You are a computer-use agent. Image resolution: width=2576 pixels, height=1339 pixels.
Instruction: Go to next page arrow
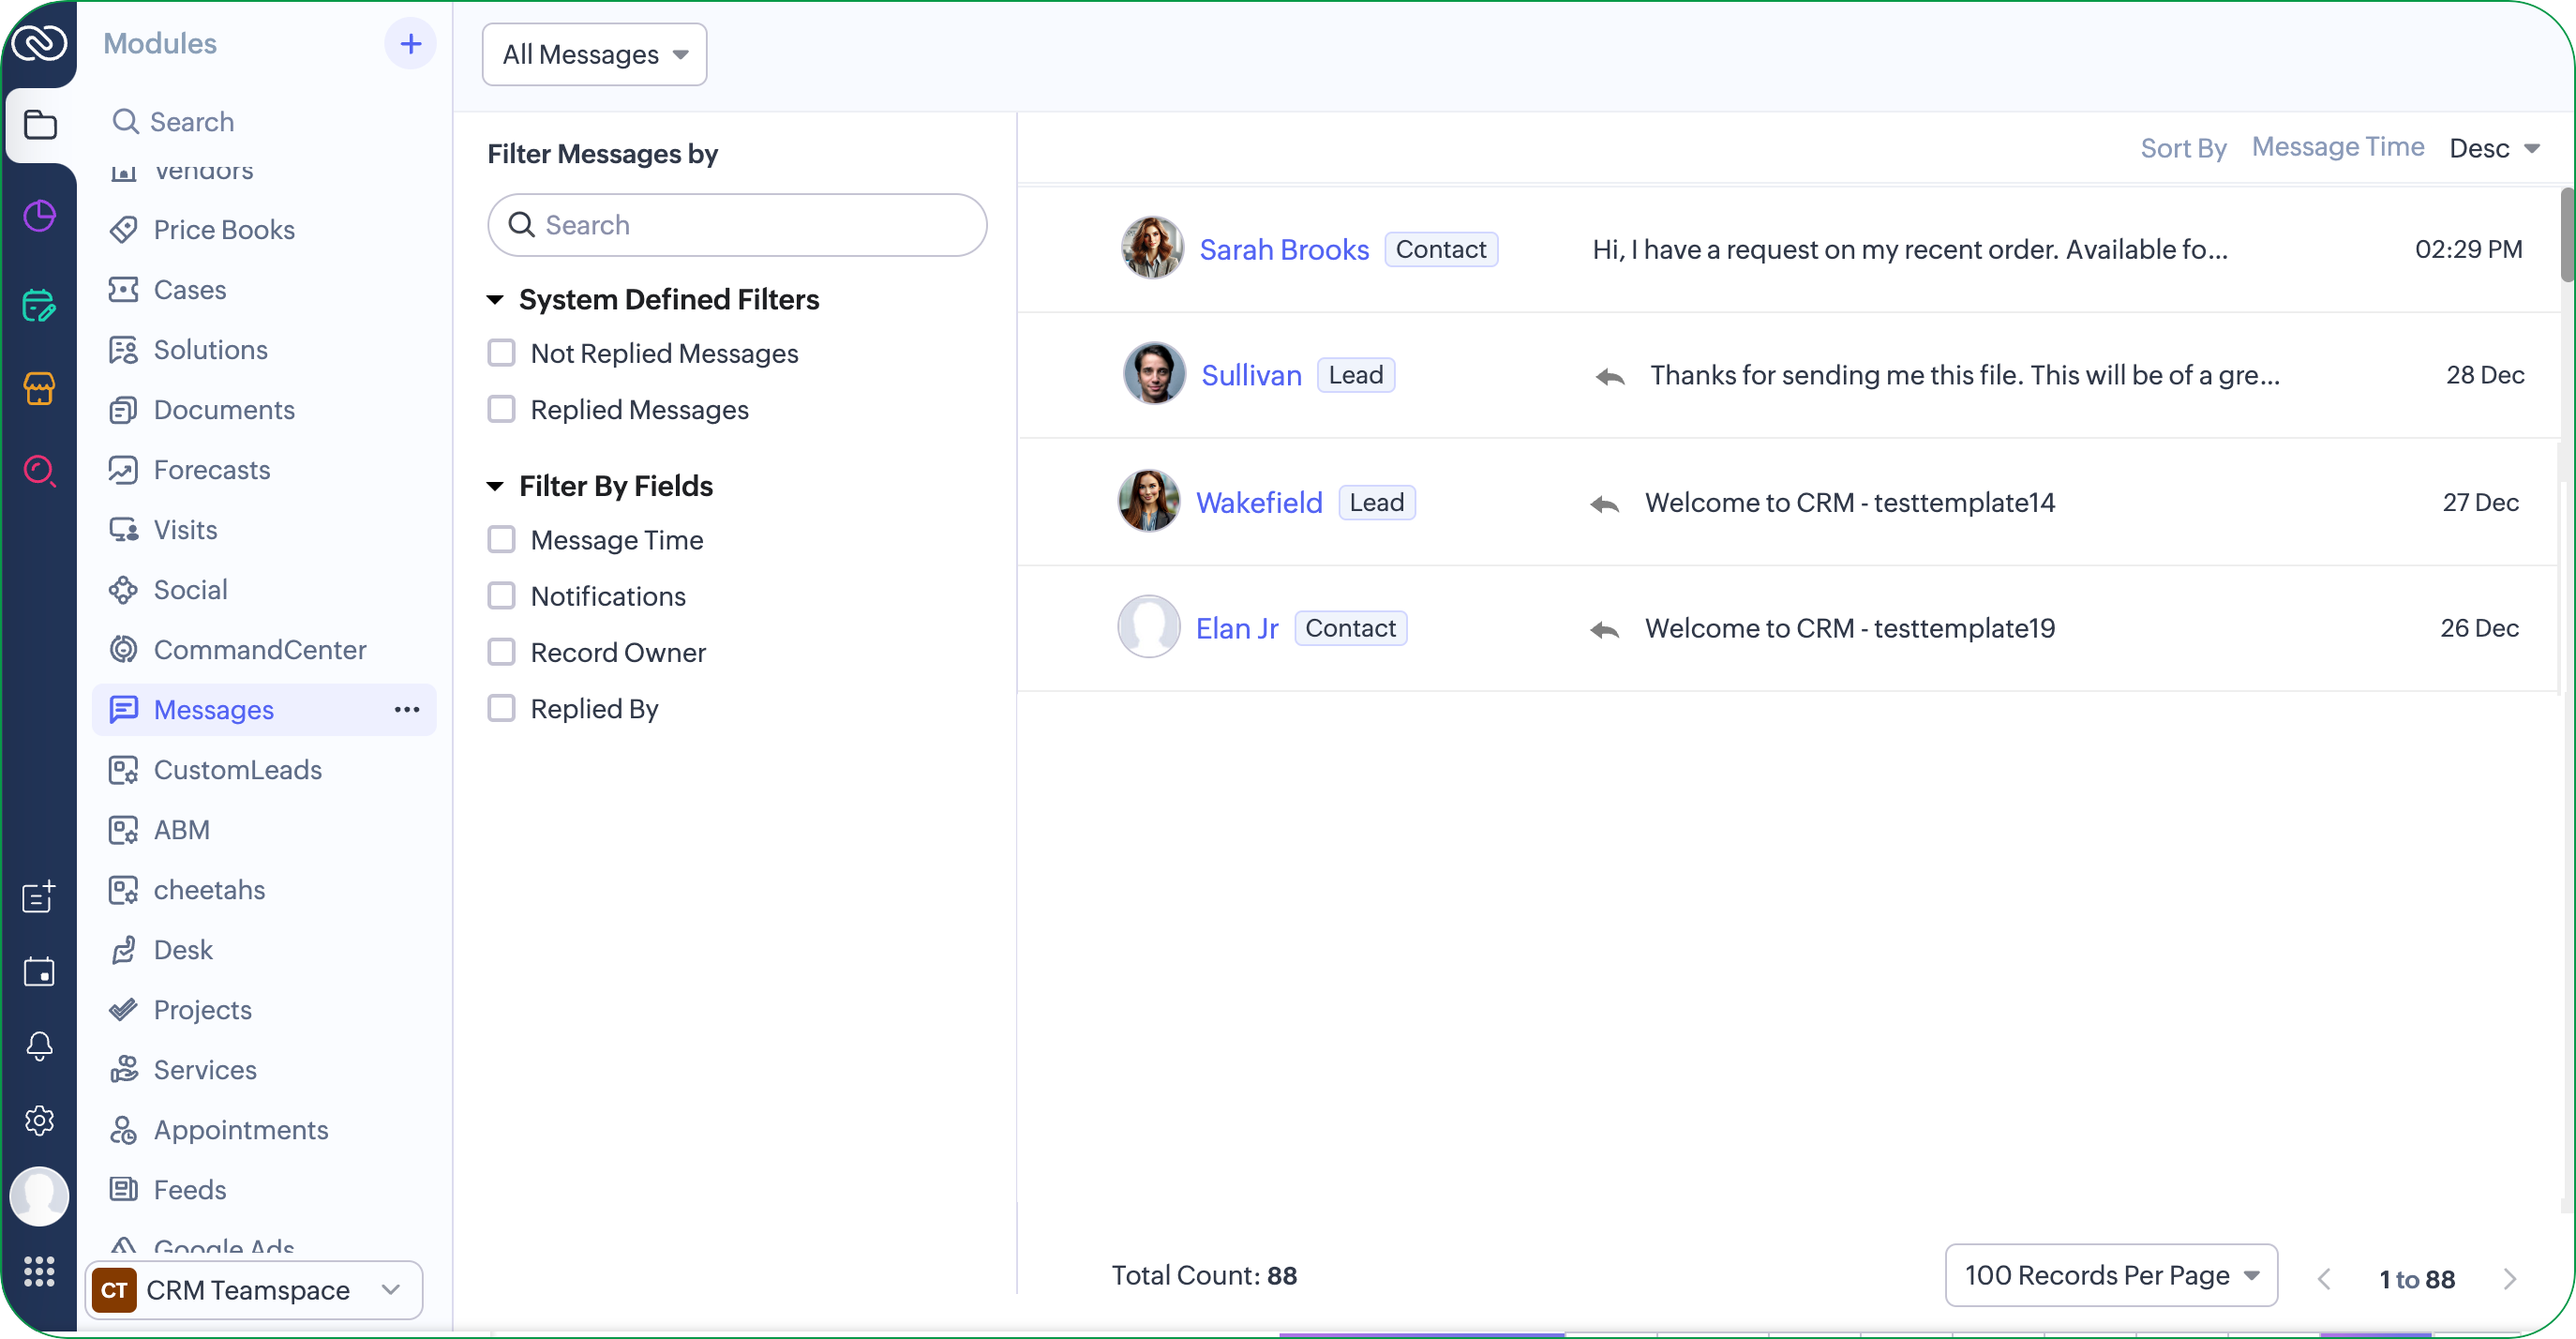(x=2509, y=1278)
